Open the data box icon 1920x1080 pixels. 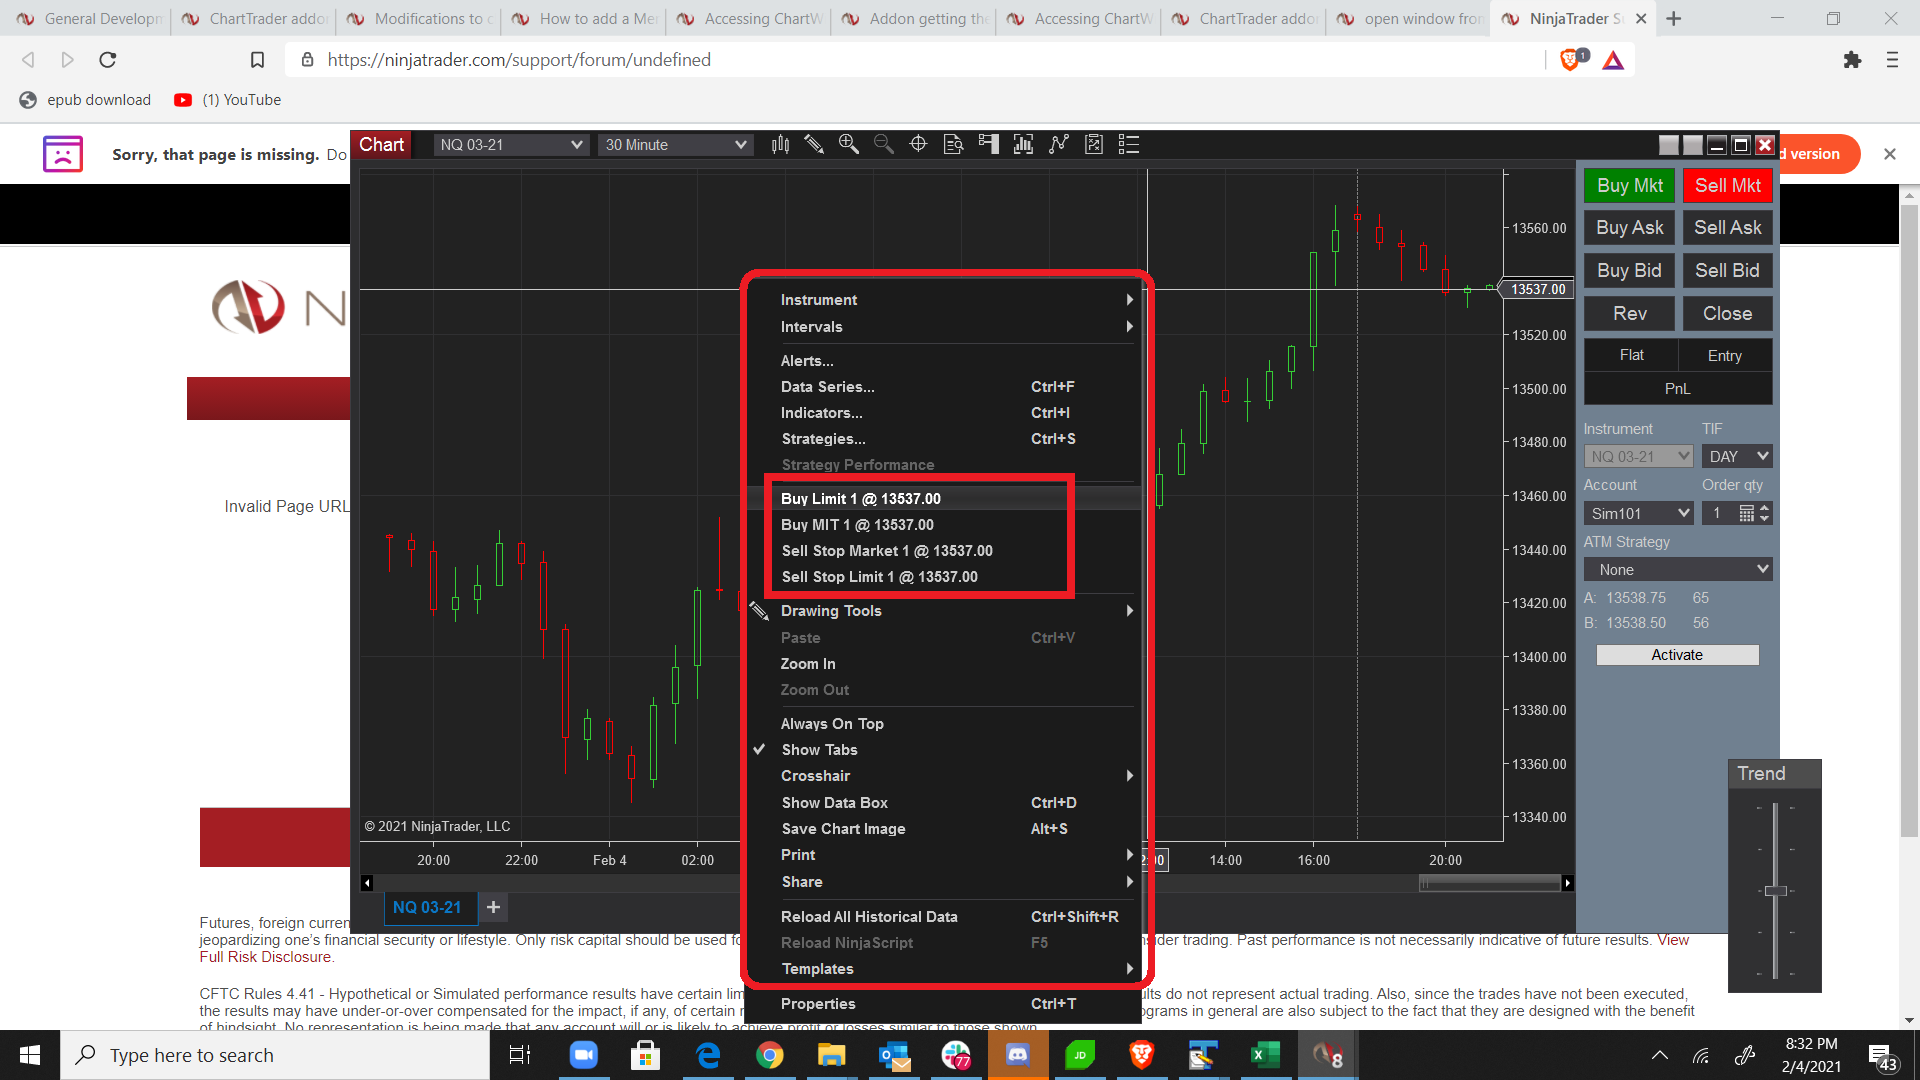(x=954, y=145)
